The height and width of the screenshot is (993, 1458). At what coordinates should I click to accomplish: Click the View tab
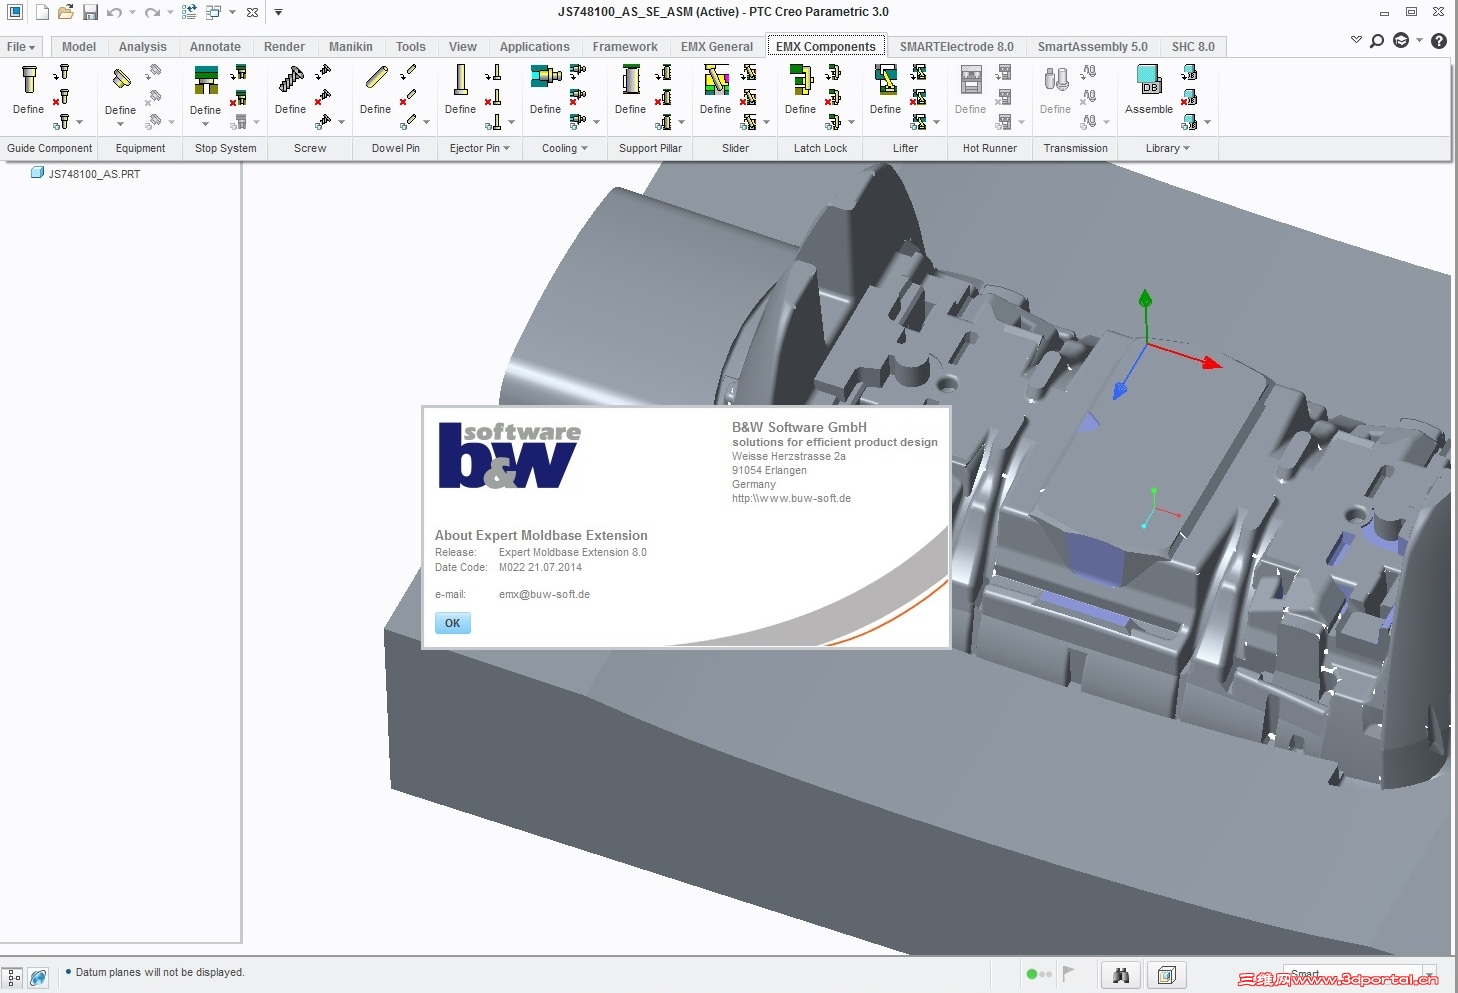point(463,47)
